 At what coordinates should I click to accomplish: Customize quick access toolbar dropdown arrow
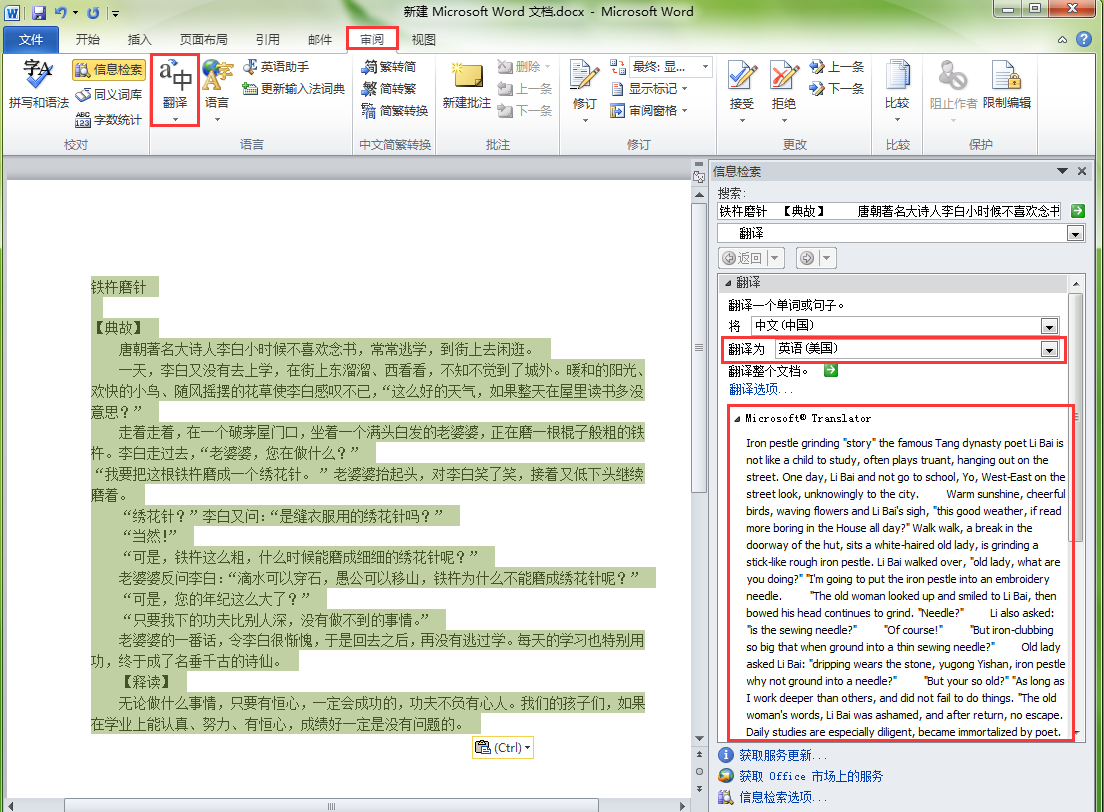click(x=115, y=13)
